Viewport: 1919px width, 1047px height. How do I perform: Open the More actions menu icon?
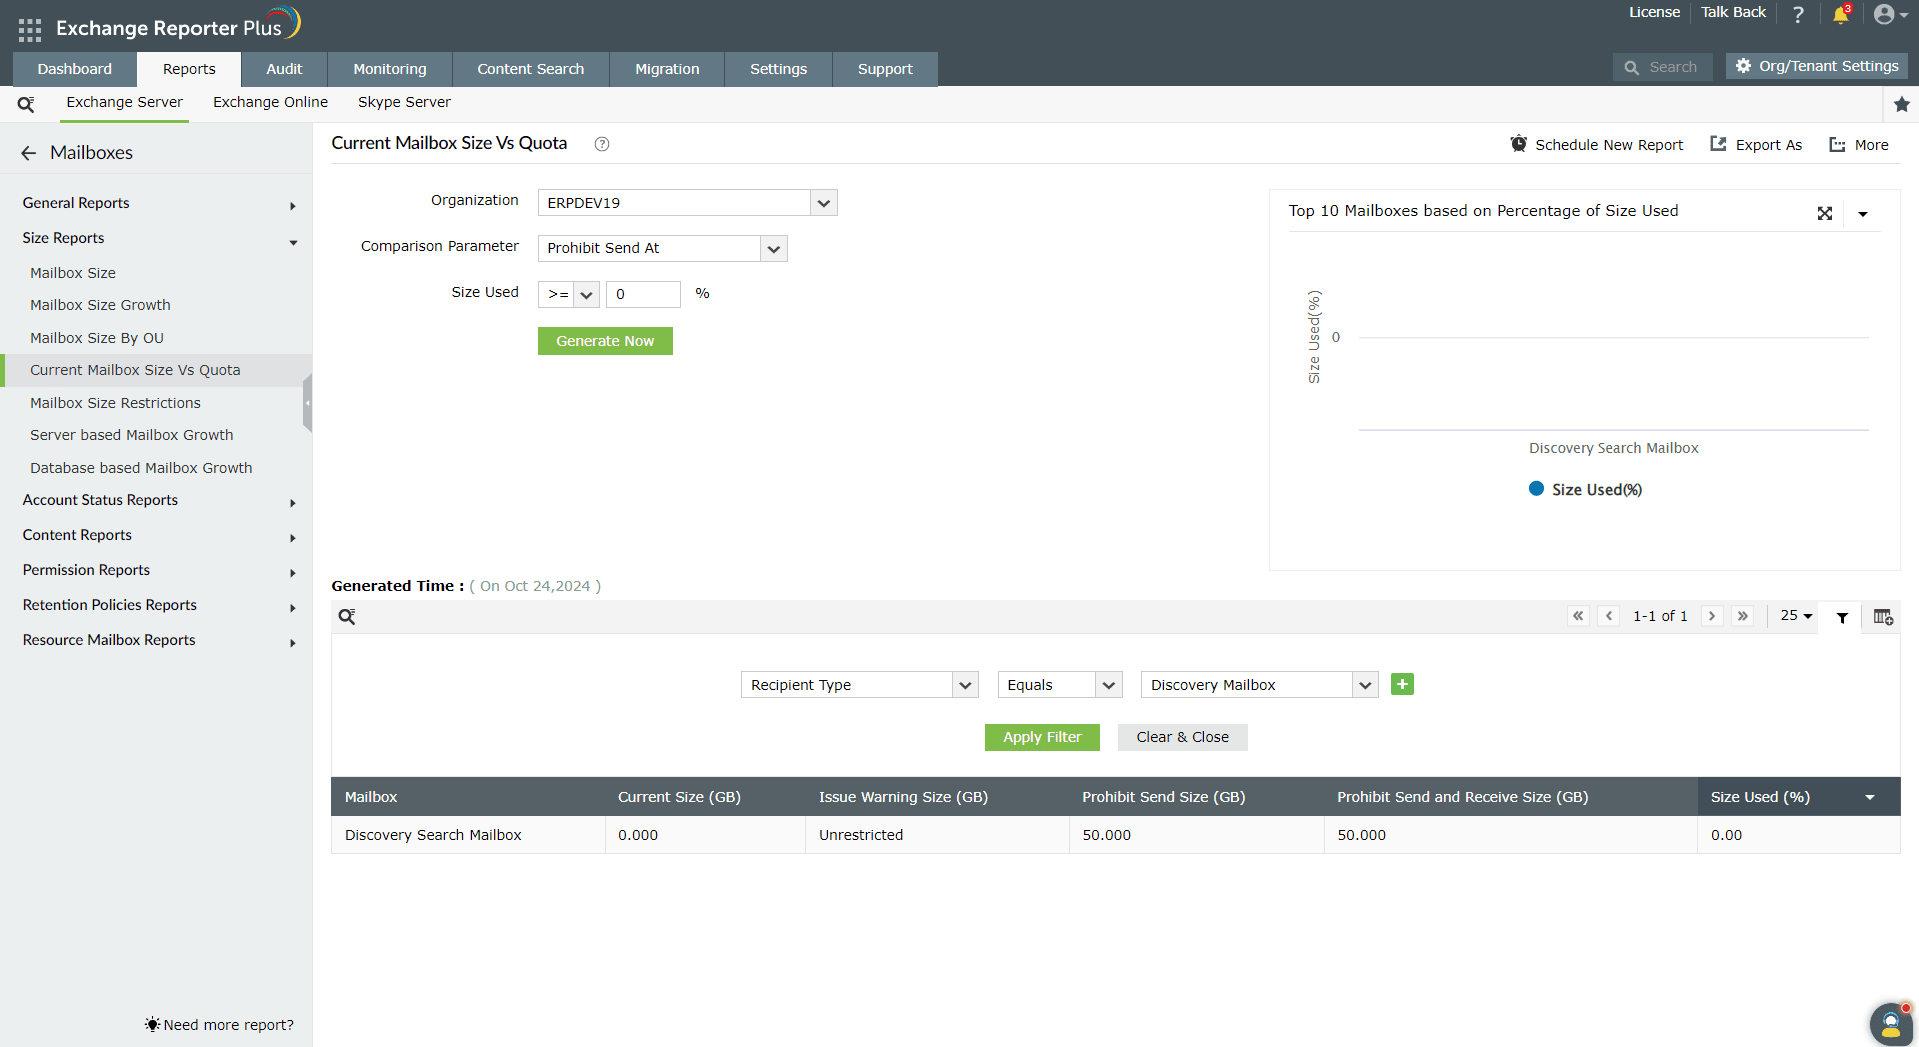tap(1835, 144)
